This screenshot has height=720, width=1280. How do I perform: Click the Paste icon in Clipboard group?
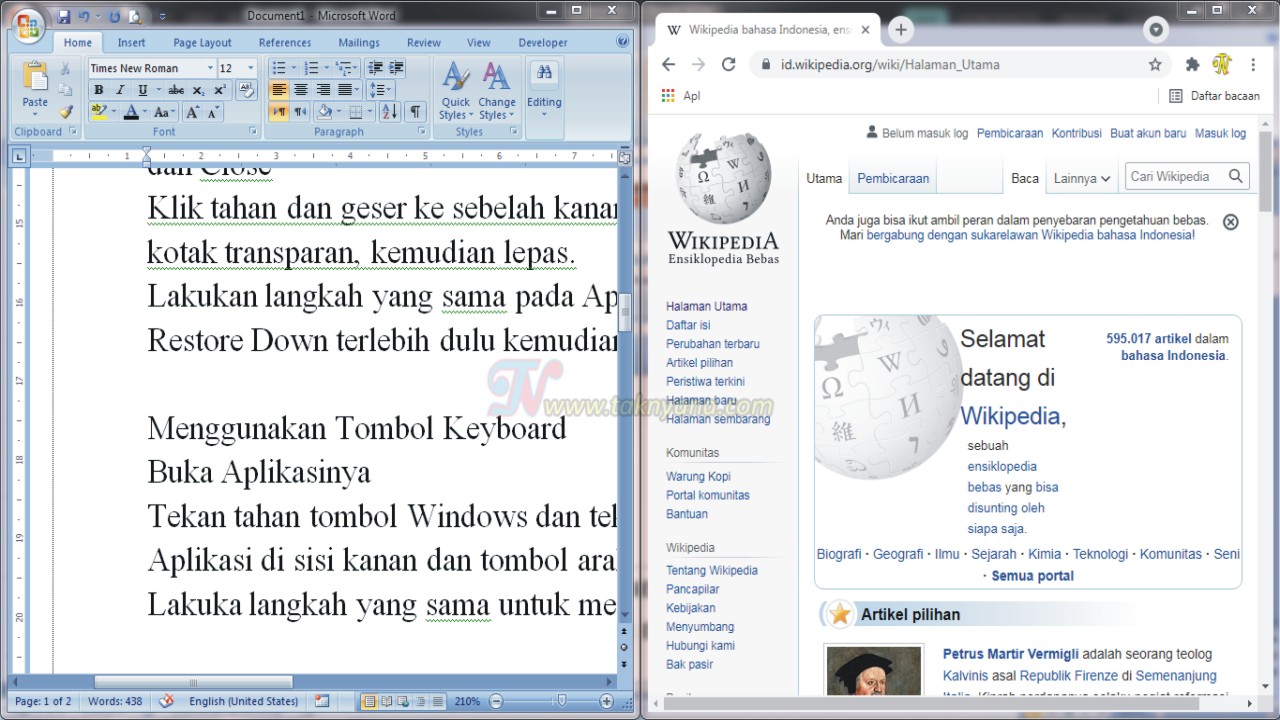click(x=35, y=77)
